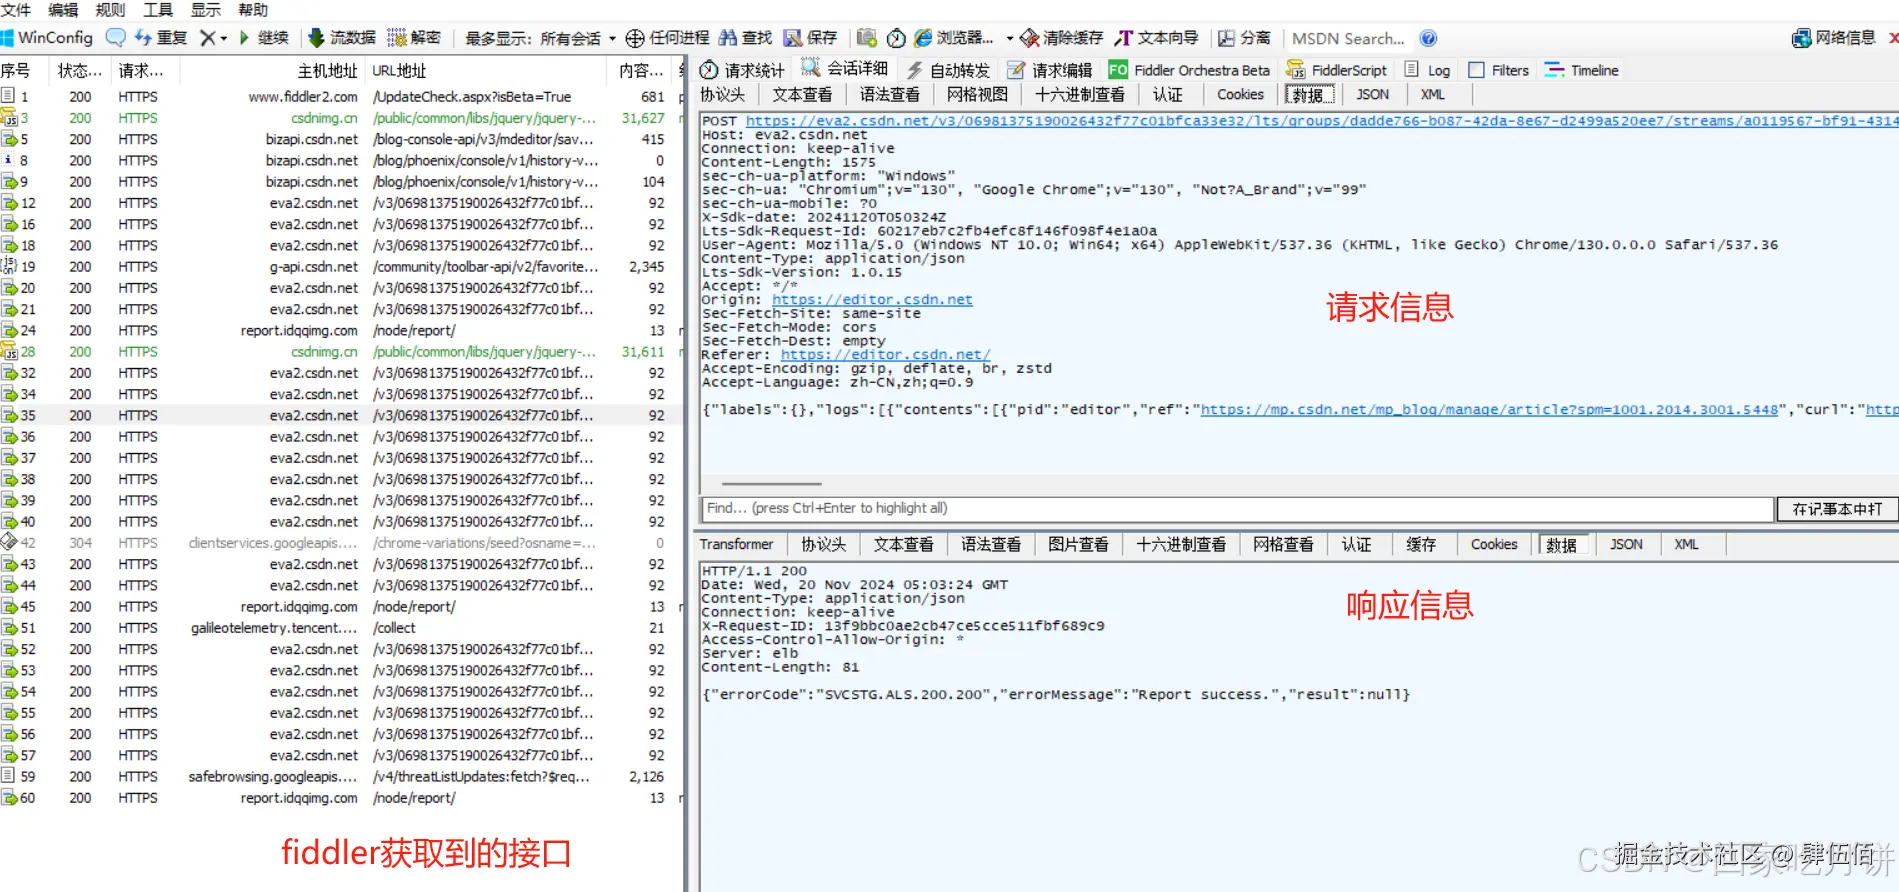
Task: Click the 在记事本中打开 button
Action: [1836, 509]
